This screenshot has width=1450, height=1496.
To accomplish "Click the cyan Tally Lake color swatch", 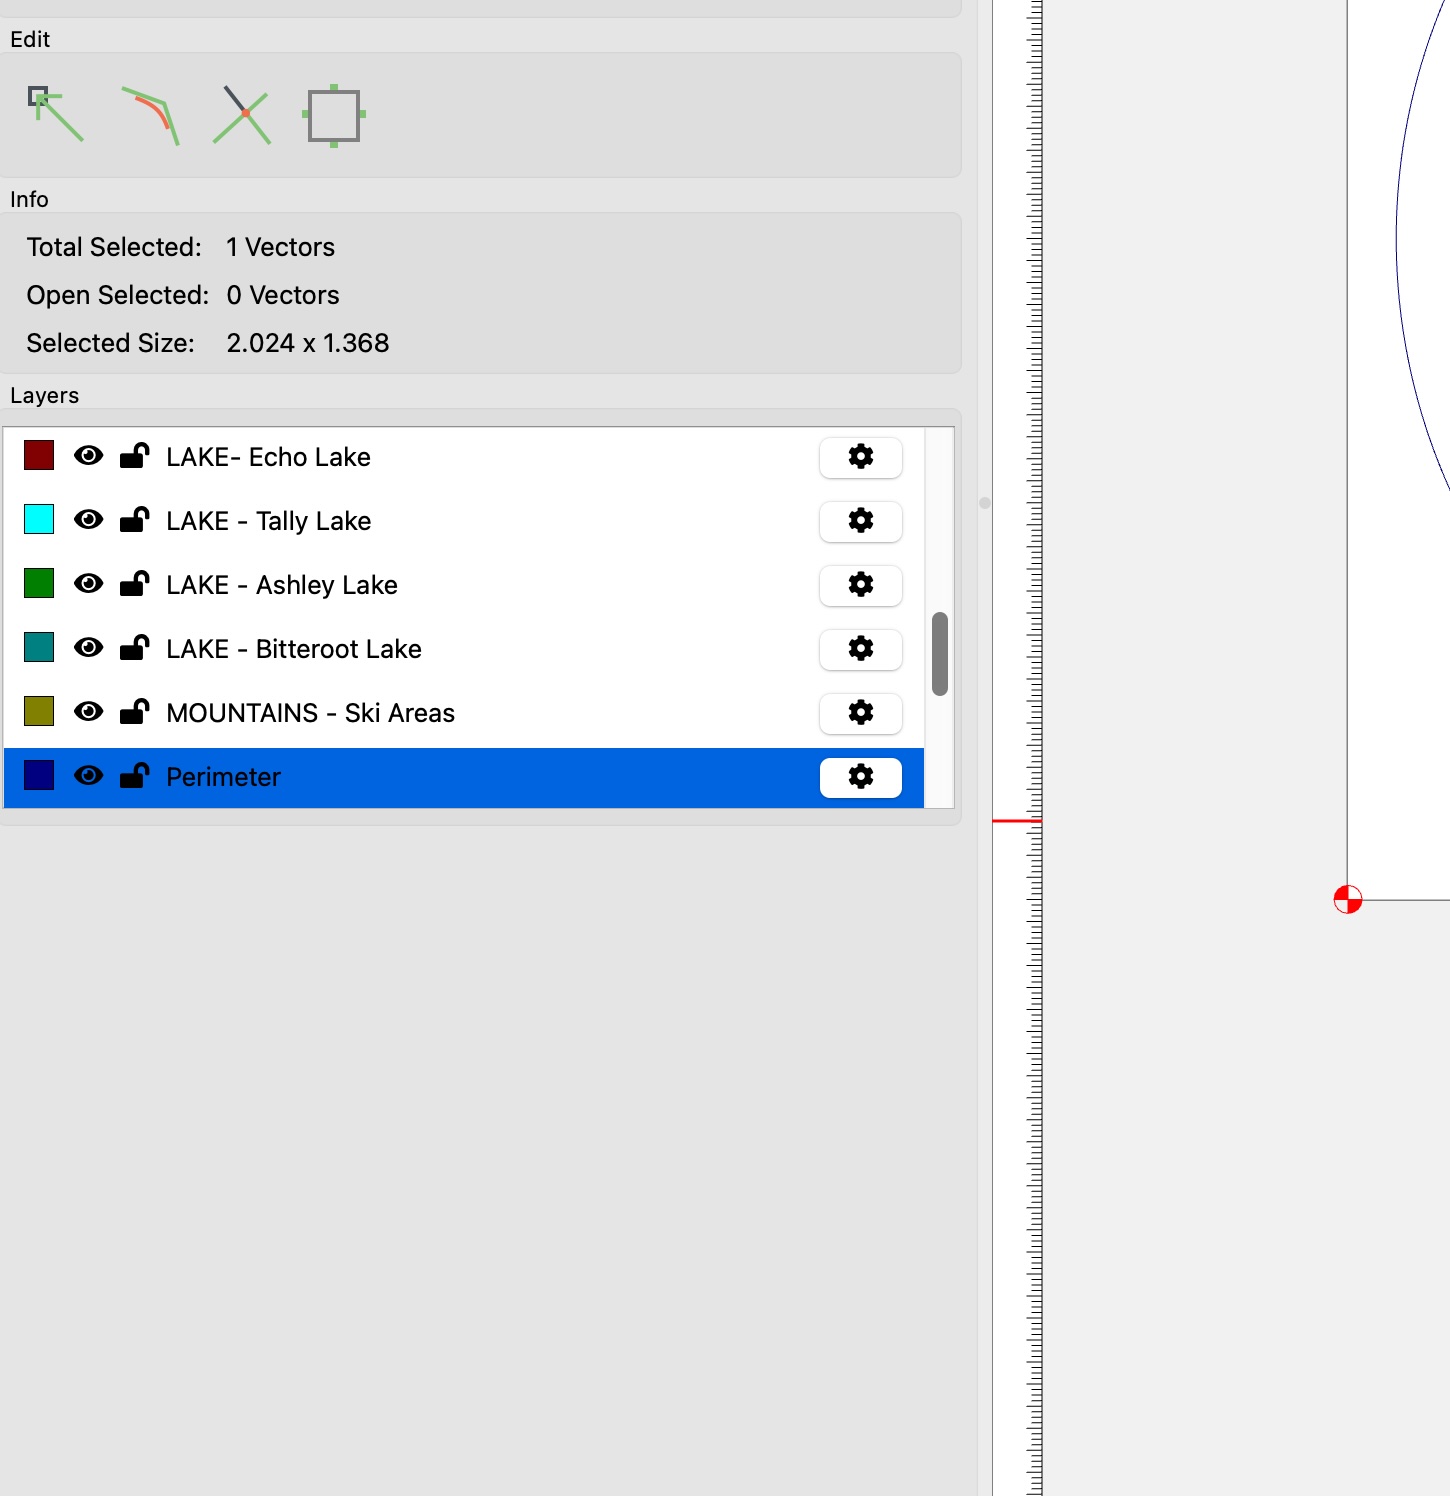I will coord(39,520).
